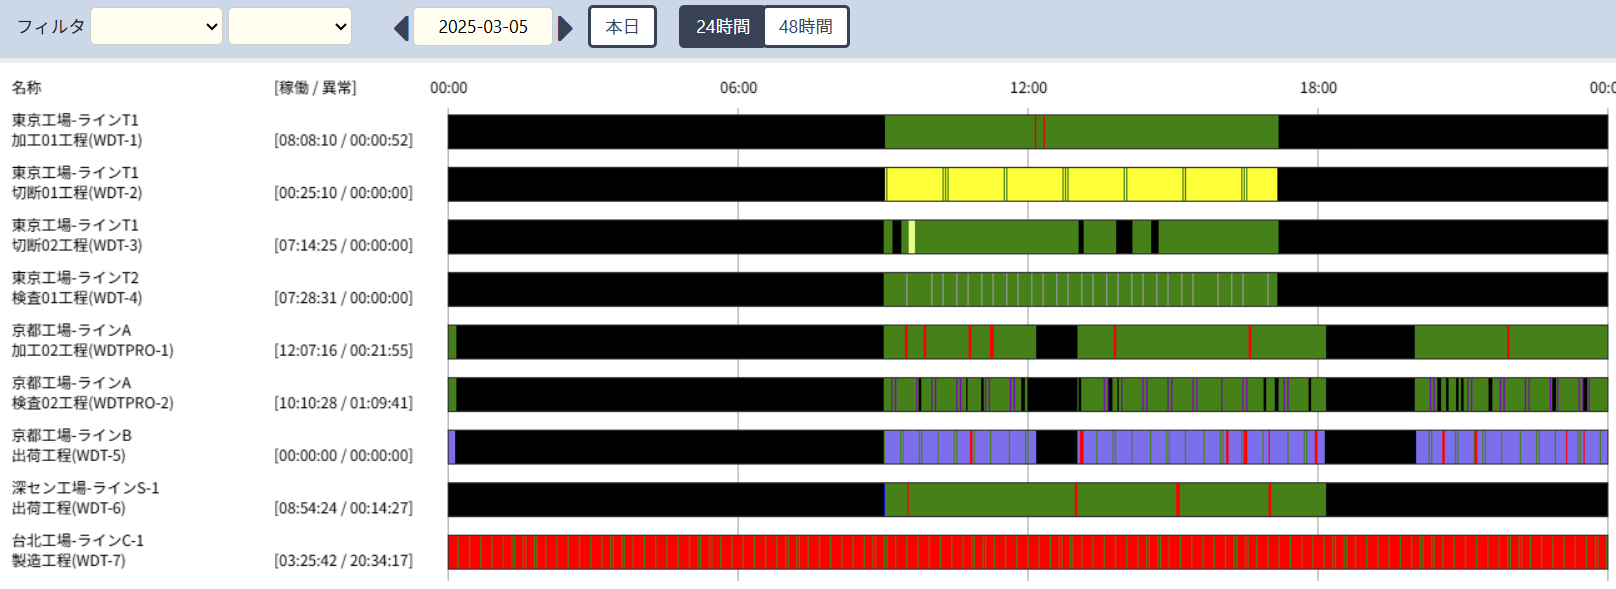1616x589 pixels.
Task: Click the 本日 button
Action: 622,27
